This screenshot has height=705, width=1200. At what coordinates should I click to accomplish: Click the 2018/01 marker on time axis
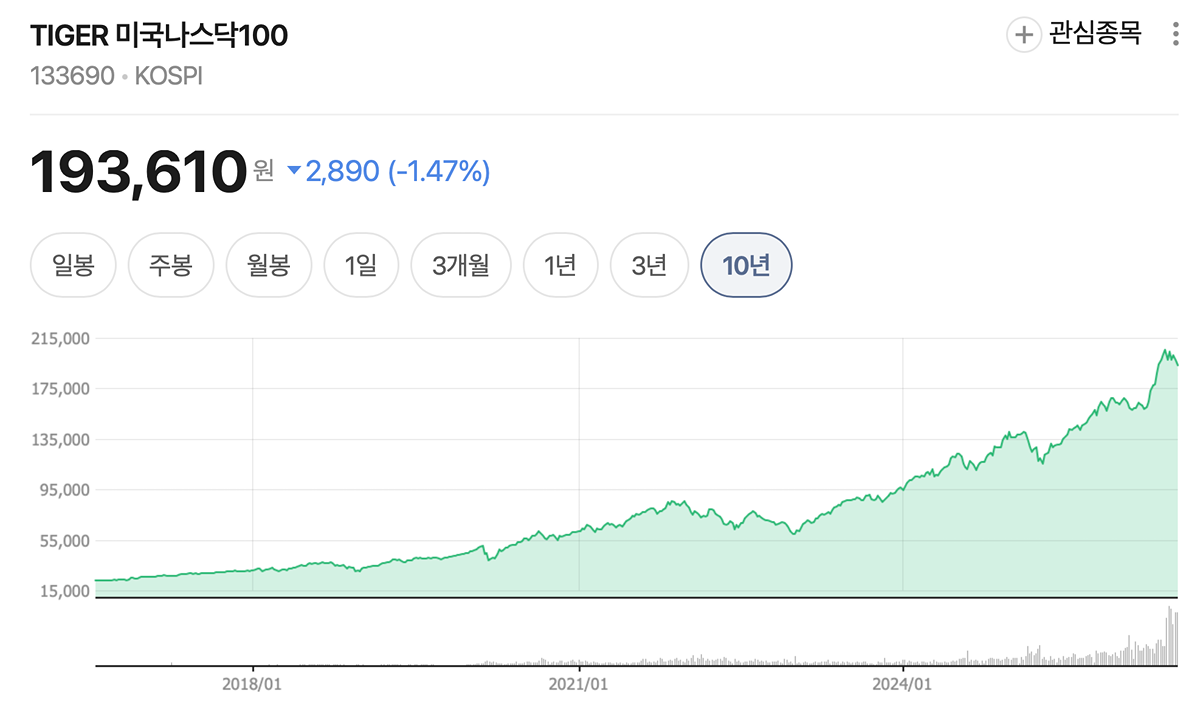[252, 684]
